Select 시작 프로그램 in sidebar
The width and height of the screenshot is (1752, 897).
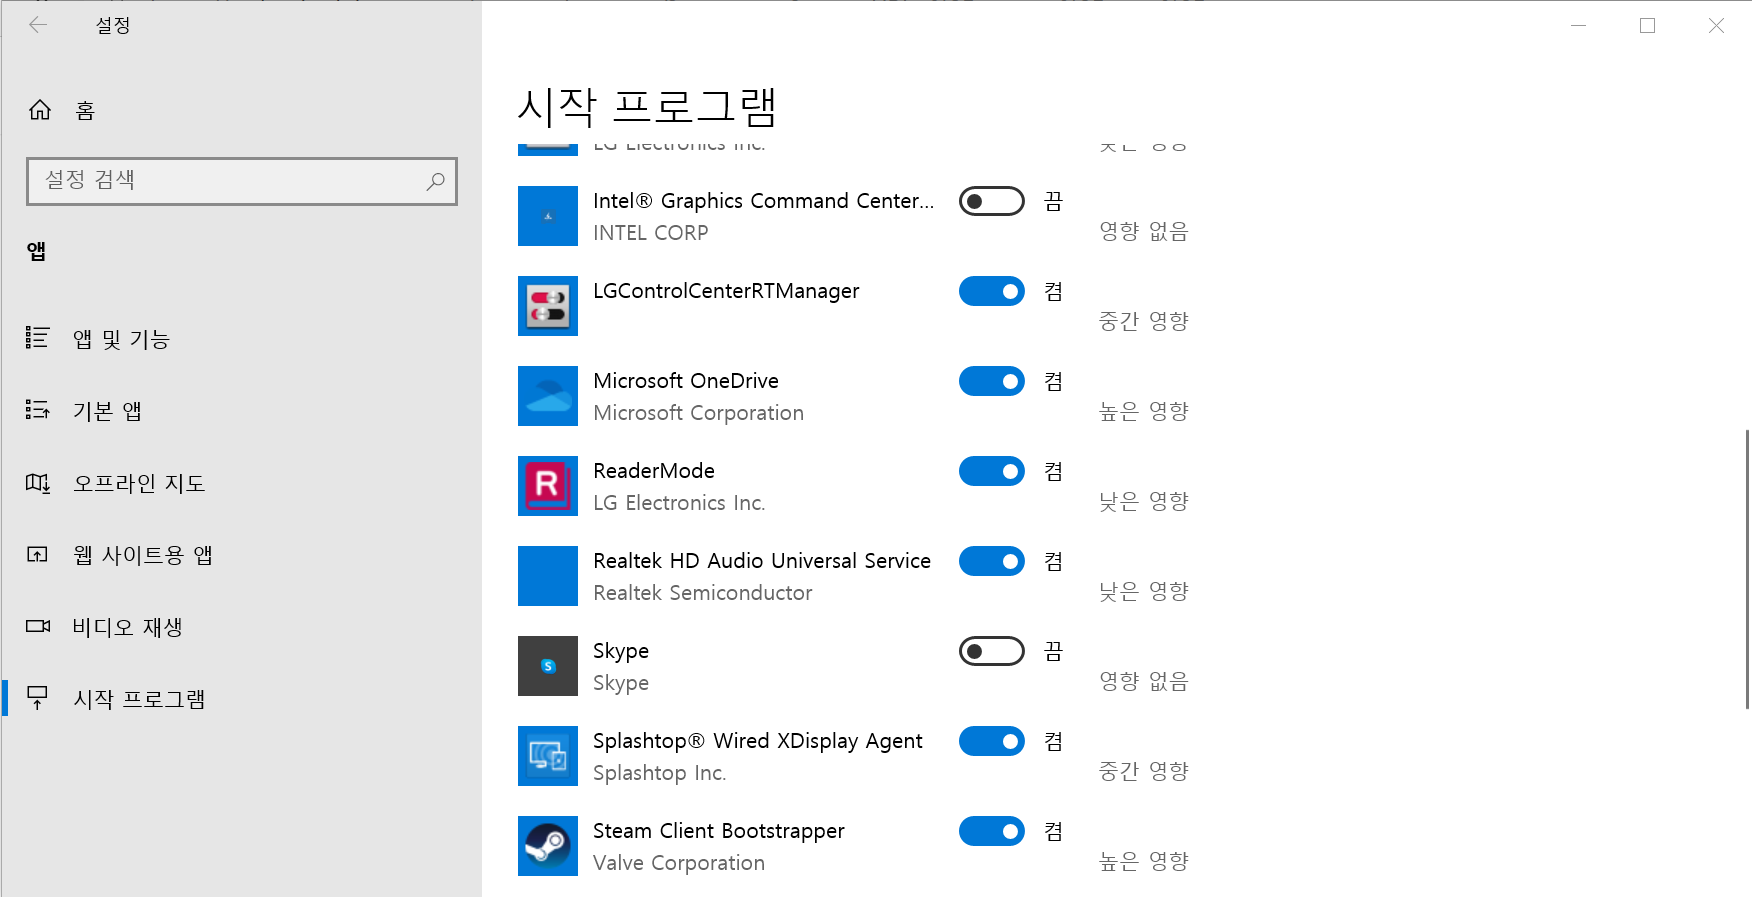(242, 699)
